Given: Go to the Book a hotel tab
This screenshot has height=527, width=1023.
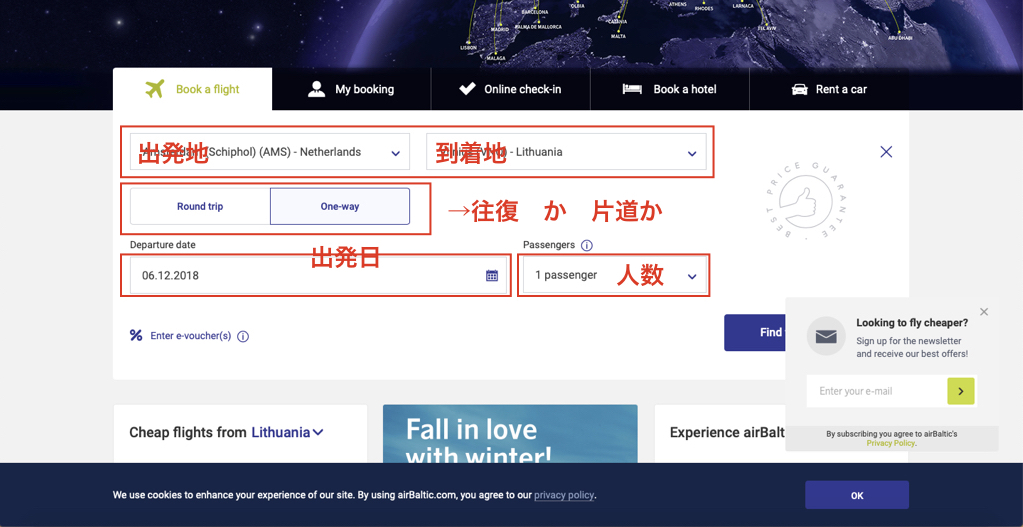Looking at the screenshot, I should (x=669, y=89).
